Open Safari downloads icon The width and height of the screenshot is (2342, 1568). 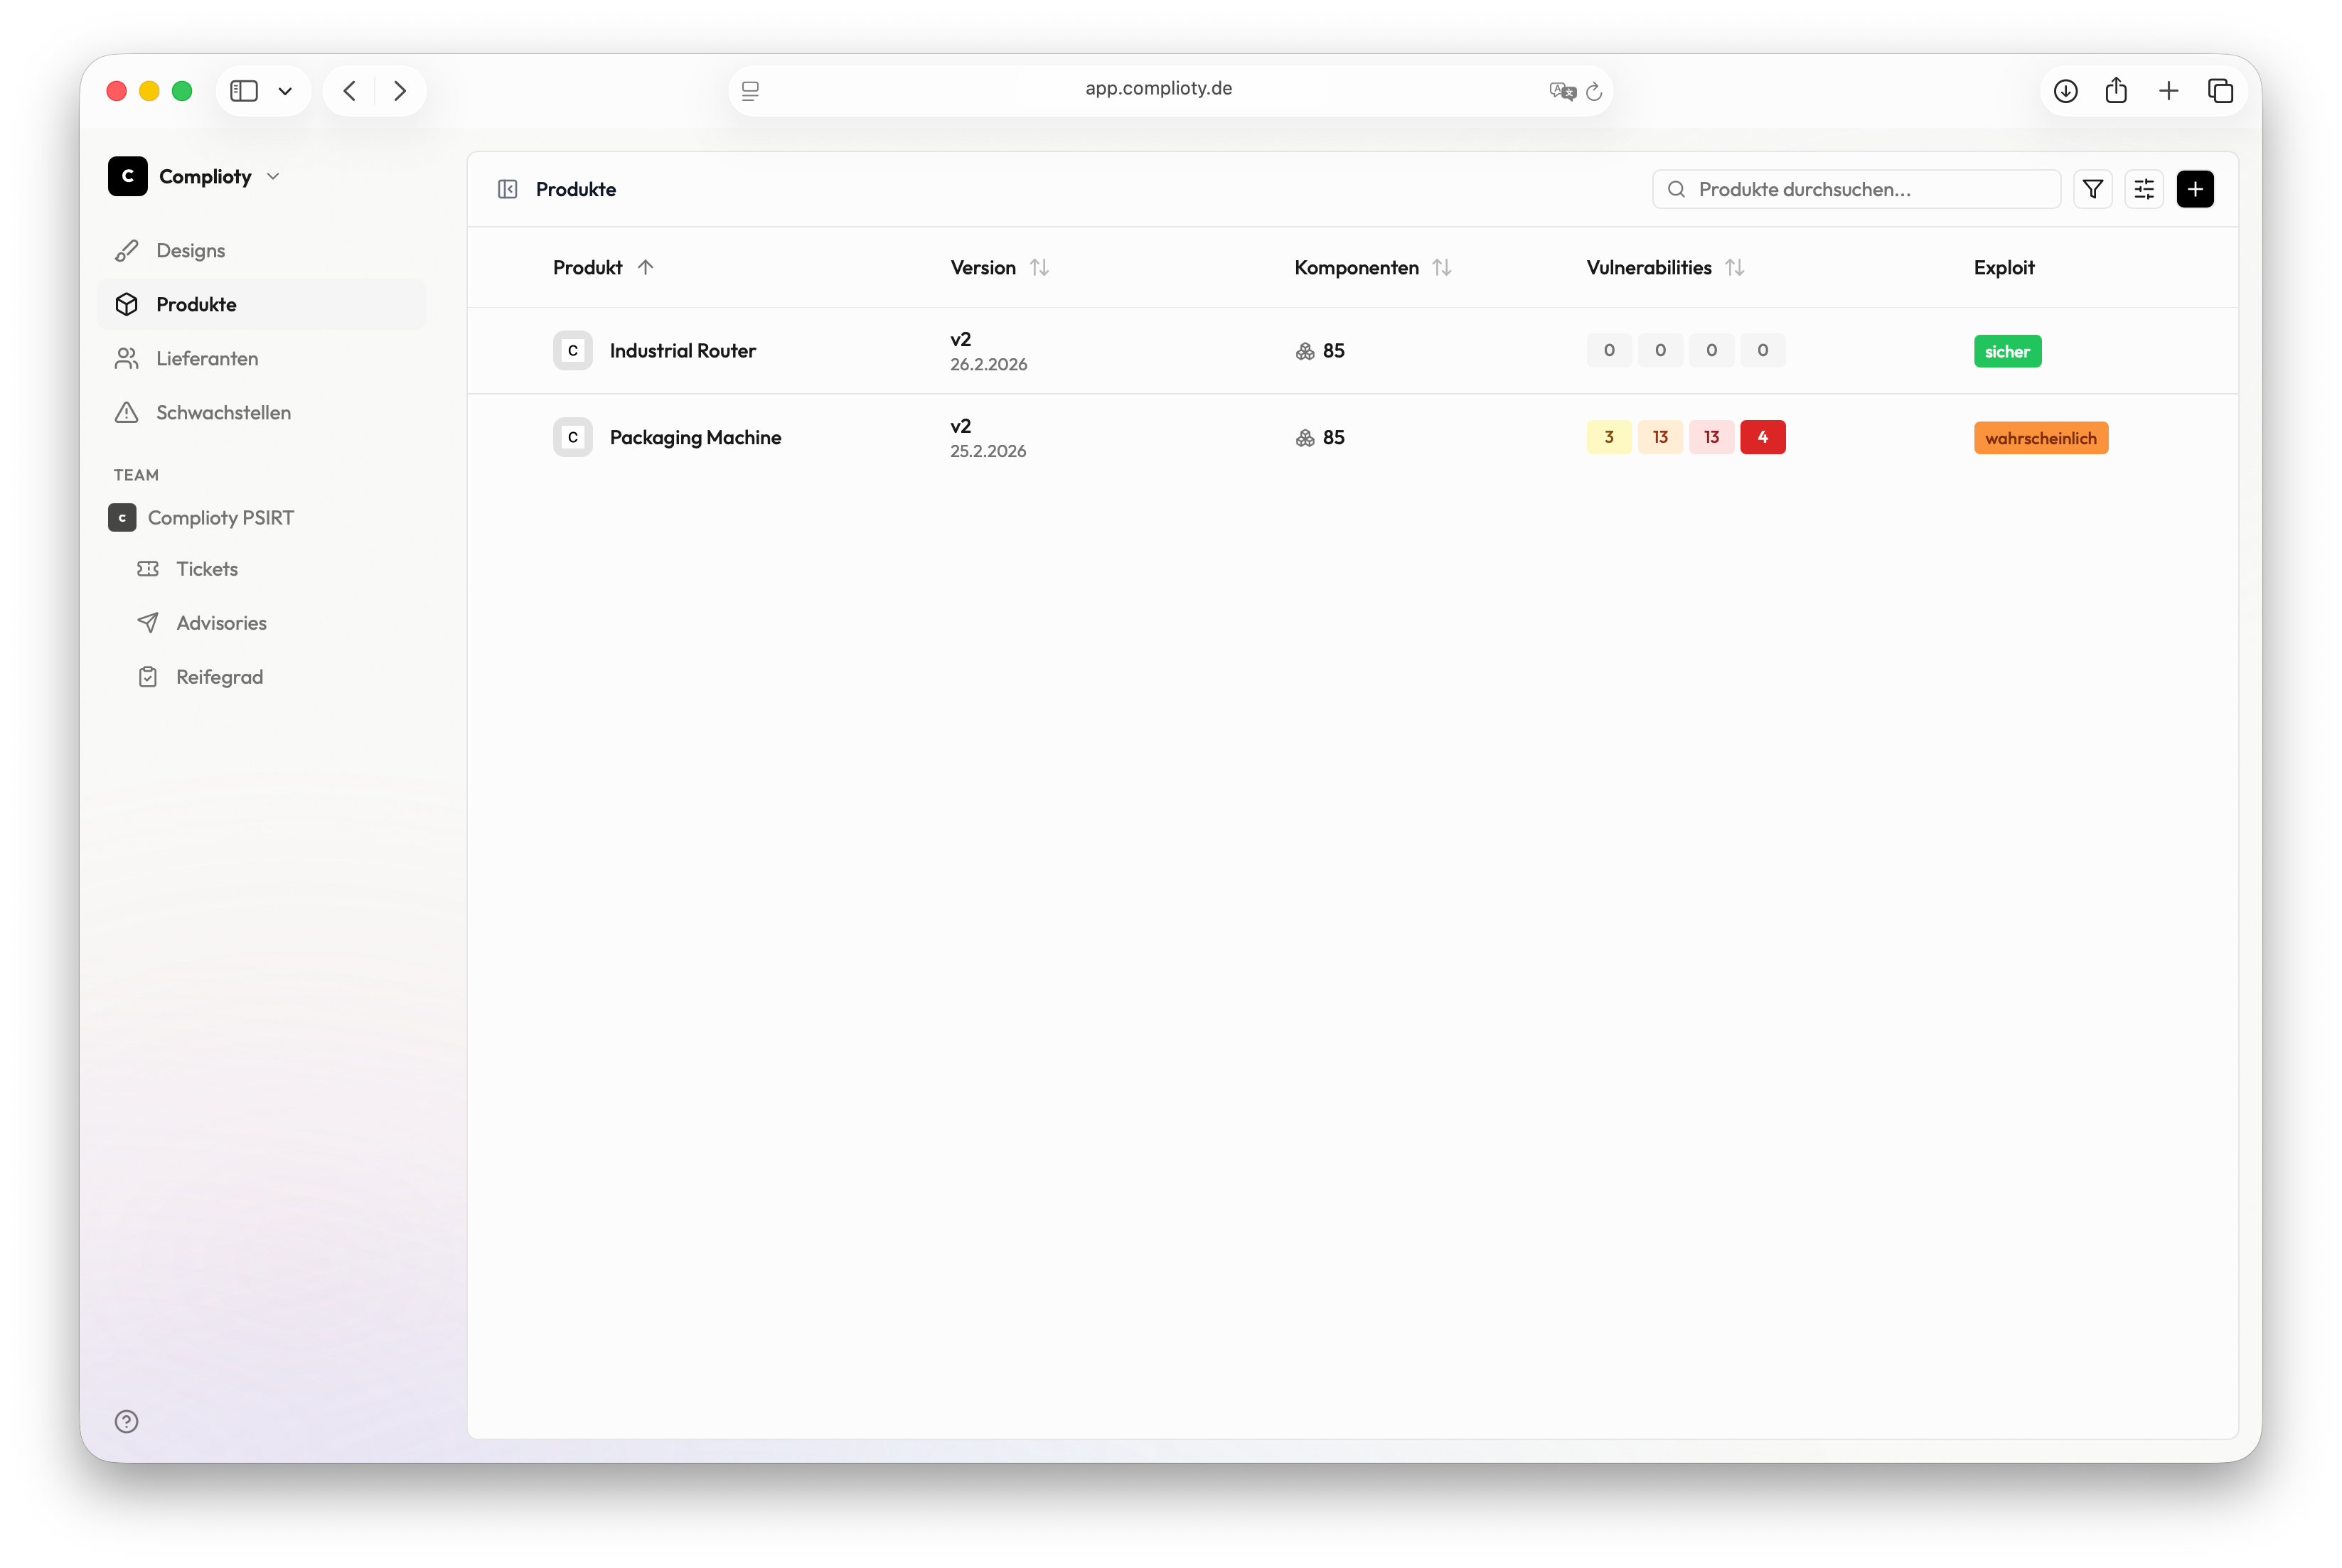(x=2065, y=91)
